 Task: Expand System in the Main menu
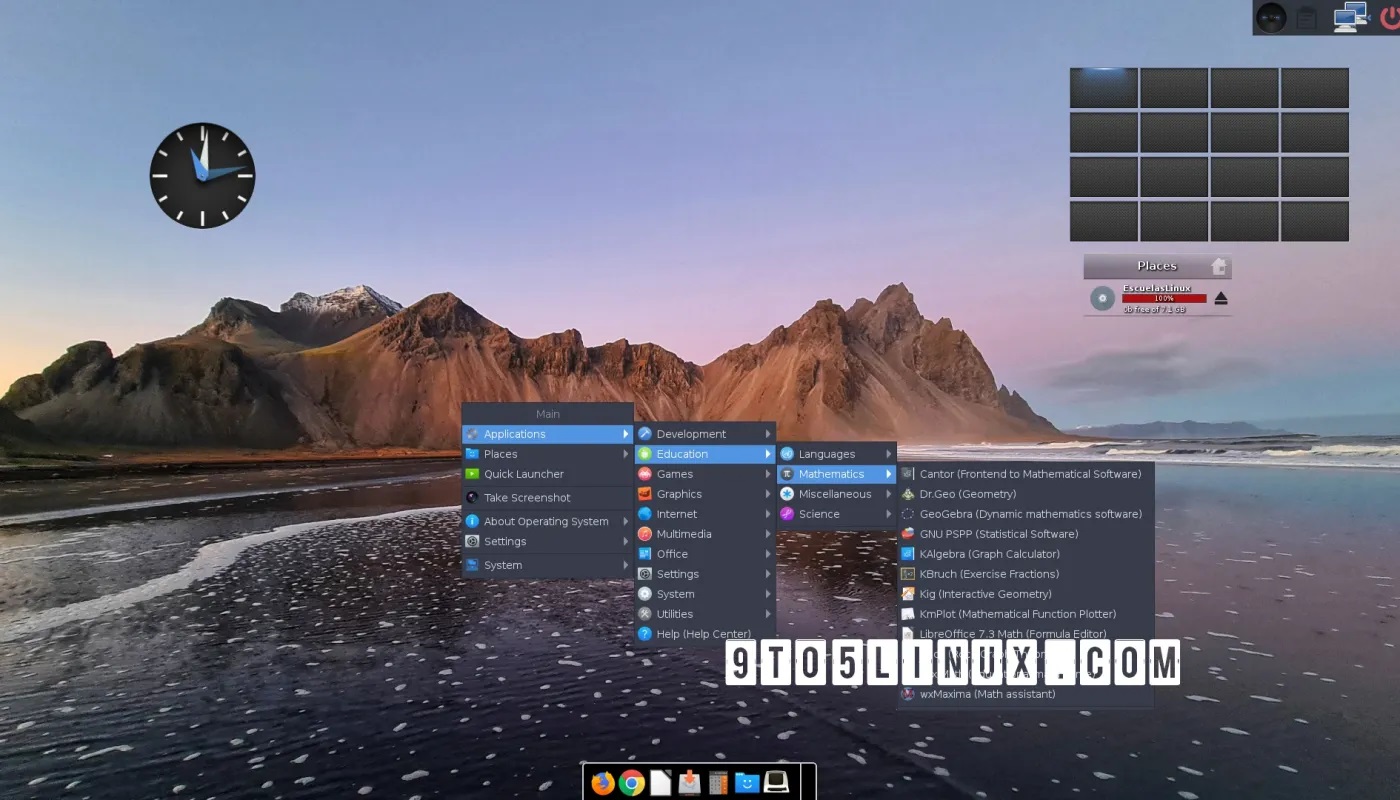click(547, 565)
